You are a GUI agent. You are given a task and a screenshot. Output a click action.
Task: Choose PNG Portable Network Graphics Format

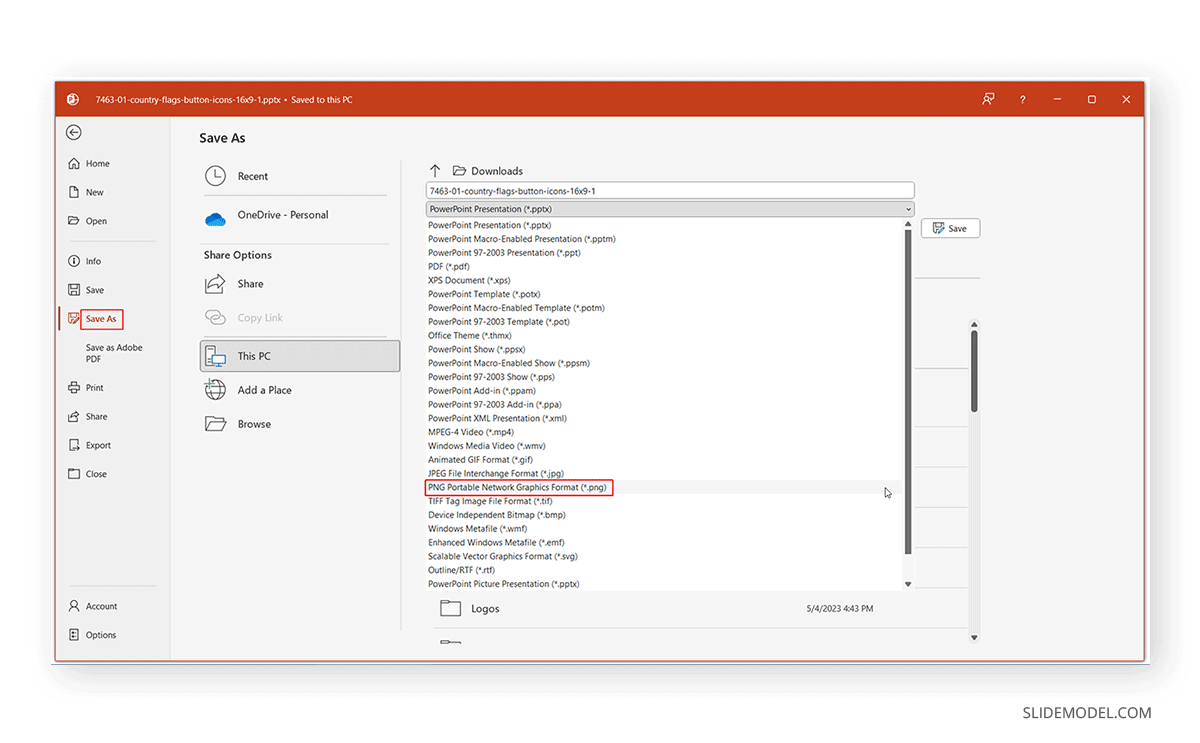click(517, 487)
